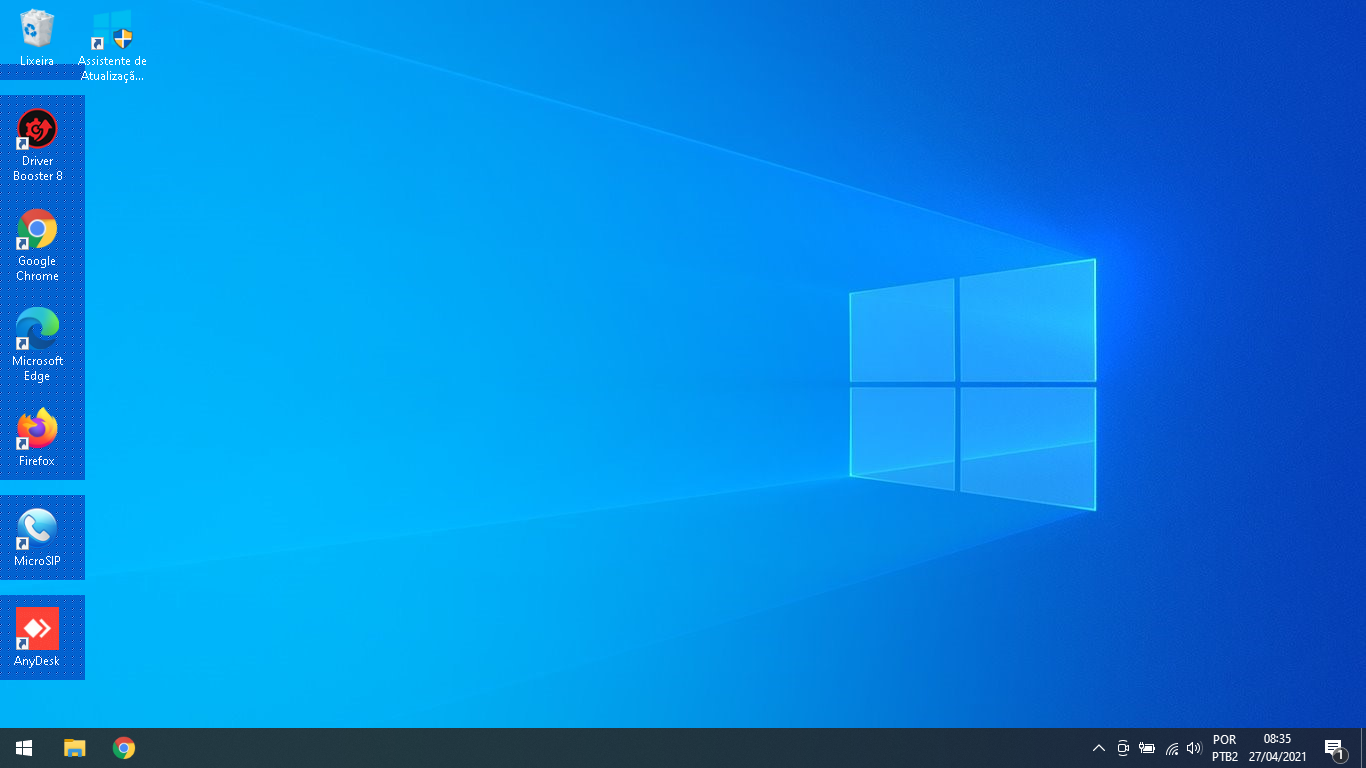
Task: Select the Microsoft Edge desktop shortcut
Action: tap(37, 345)
